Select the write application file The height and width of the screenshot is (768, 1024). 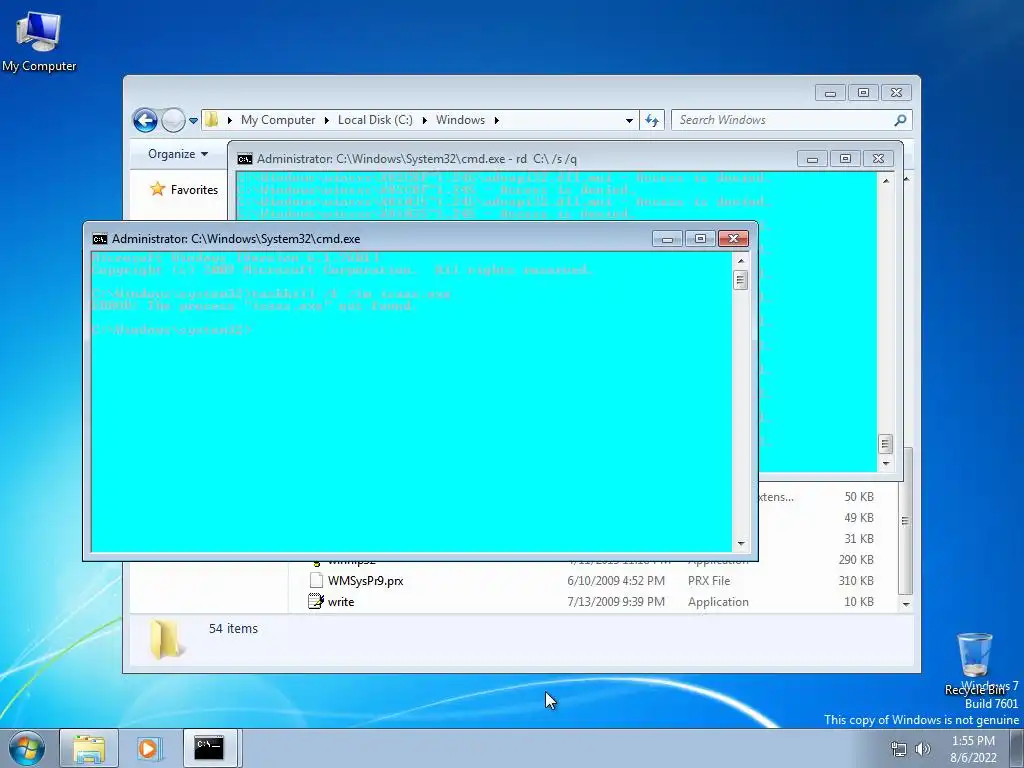[x=341, y=601]
